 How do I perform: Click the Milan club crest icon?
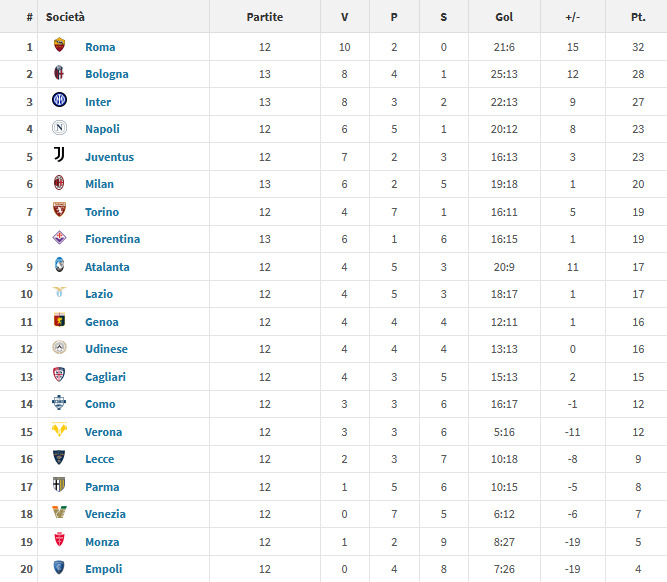pyautogui.click(x=59, y=184)
